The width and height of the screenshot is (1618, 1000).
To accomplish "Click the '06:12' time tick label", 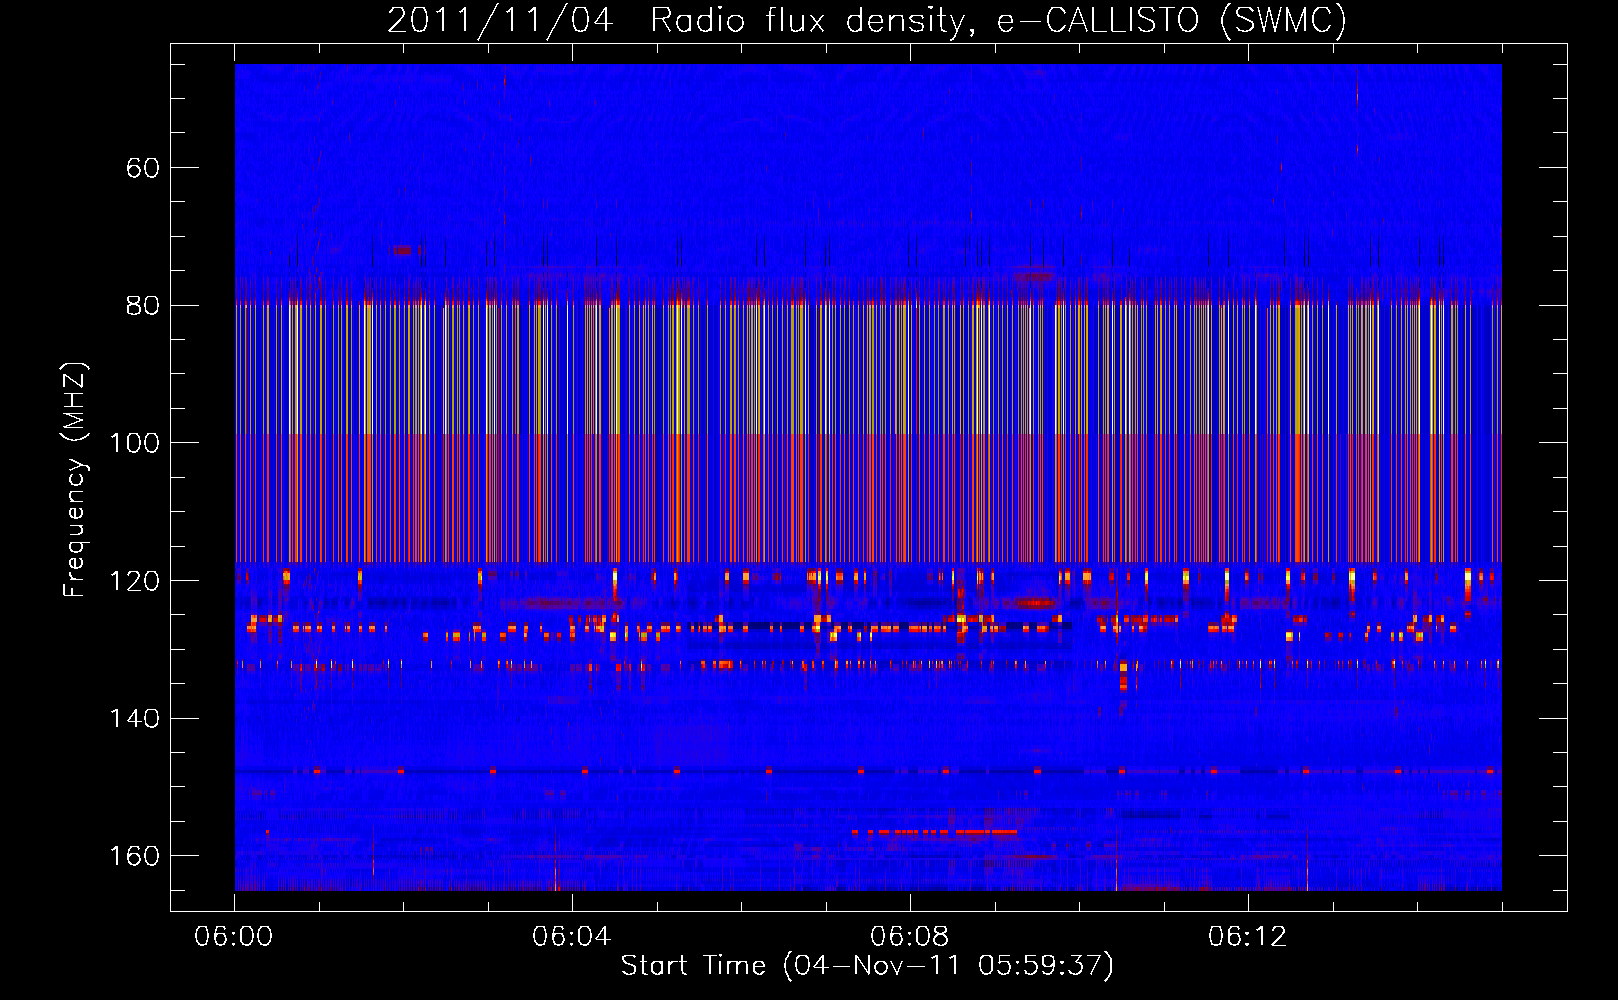I will [1248, 937].
